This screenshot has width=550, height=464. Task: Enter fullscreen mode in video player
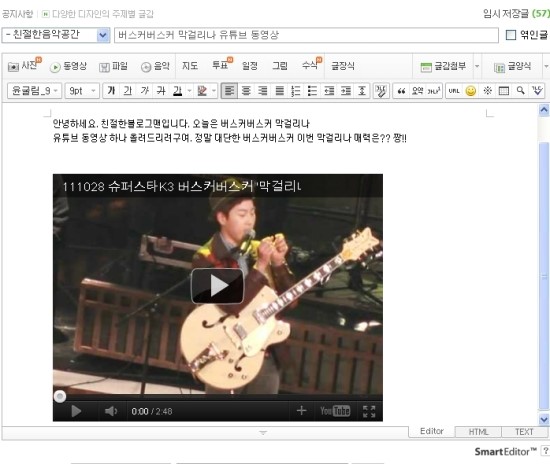(x=369, y=411)
